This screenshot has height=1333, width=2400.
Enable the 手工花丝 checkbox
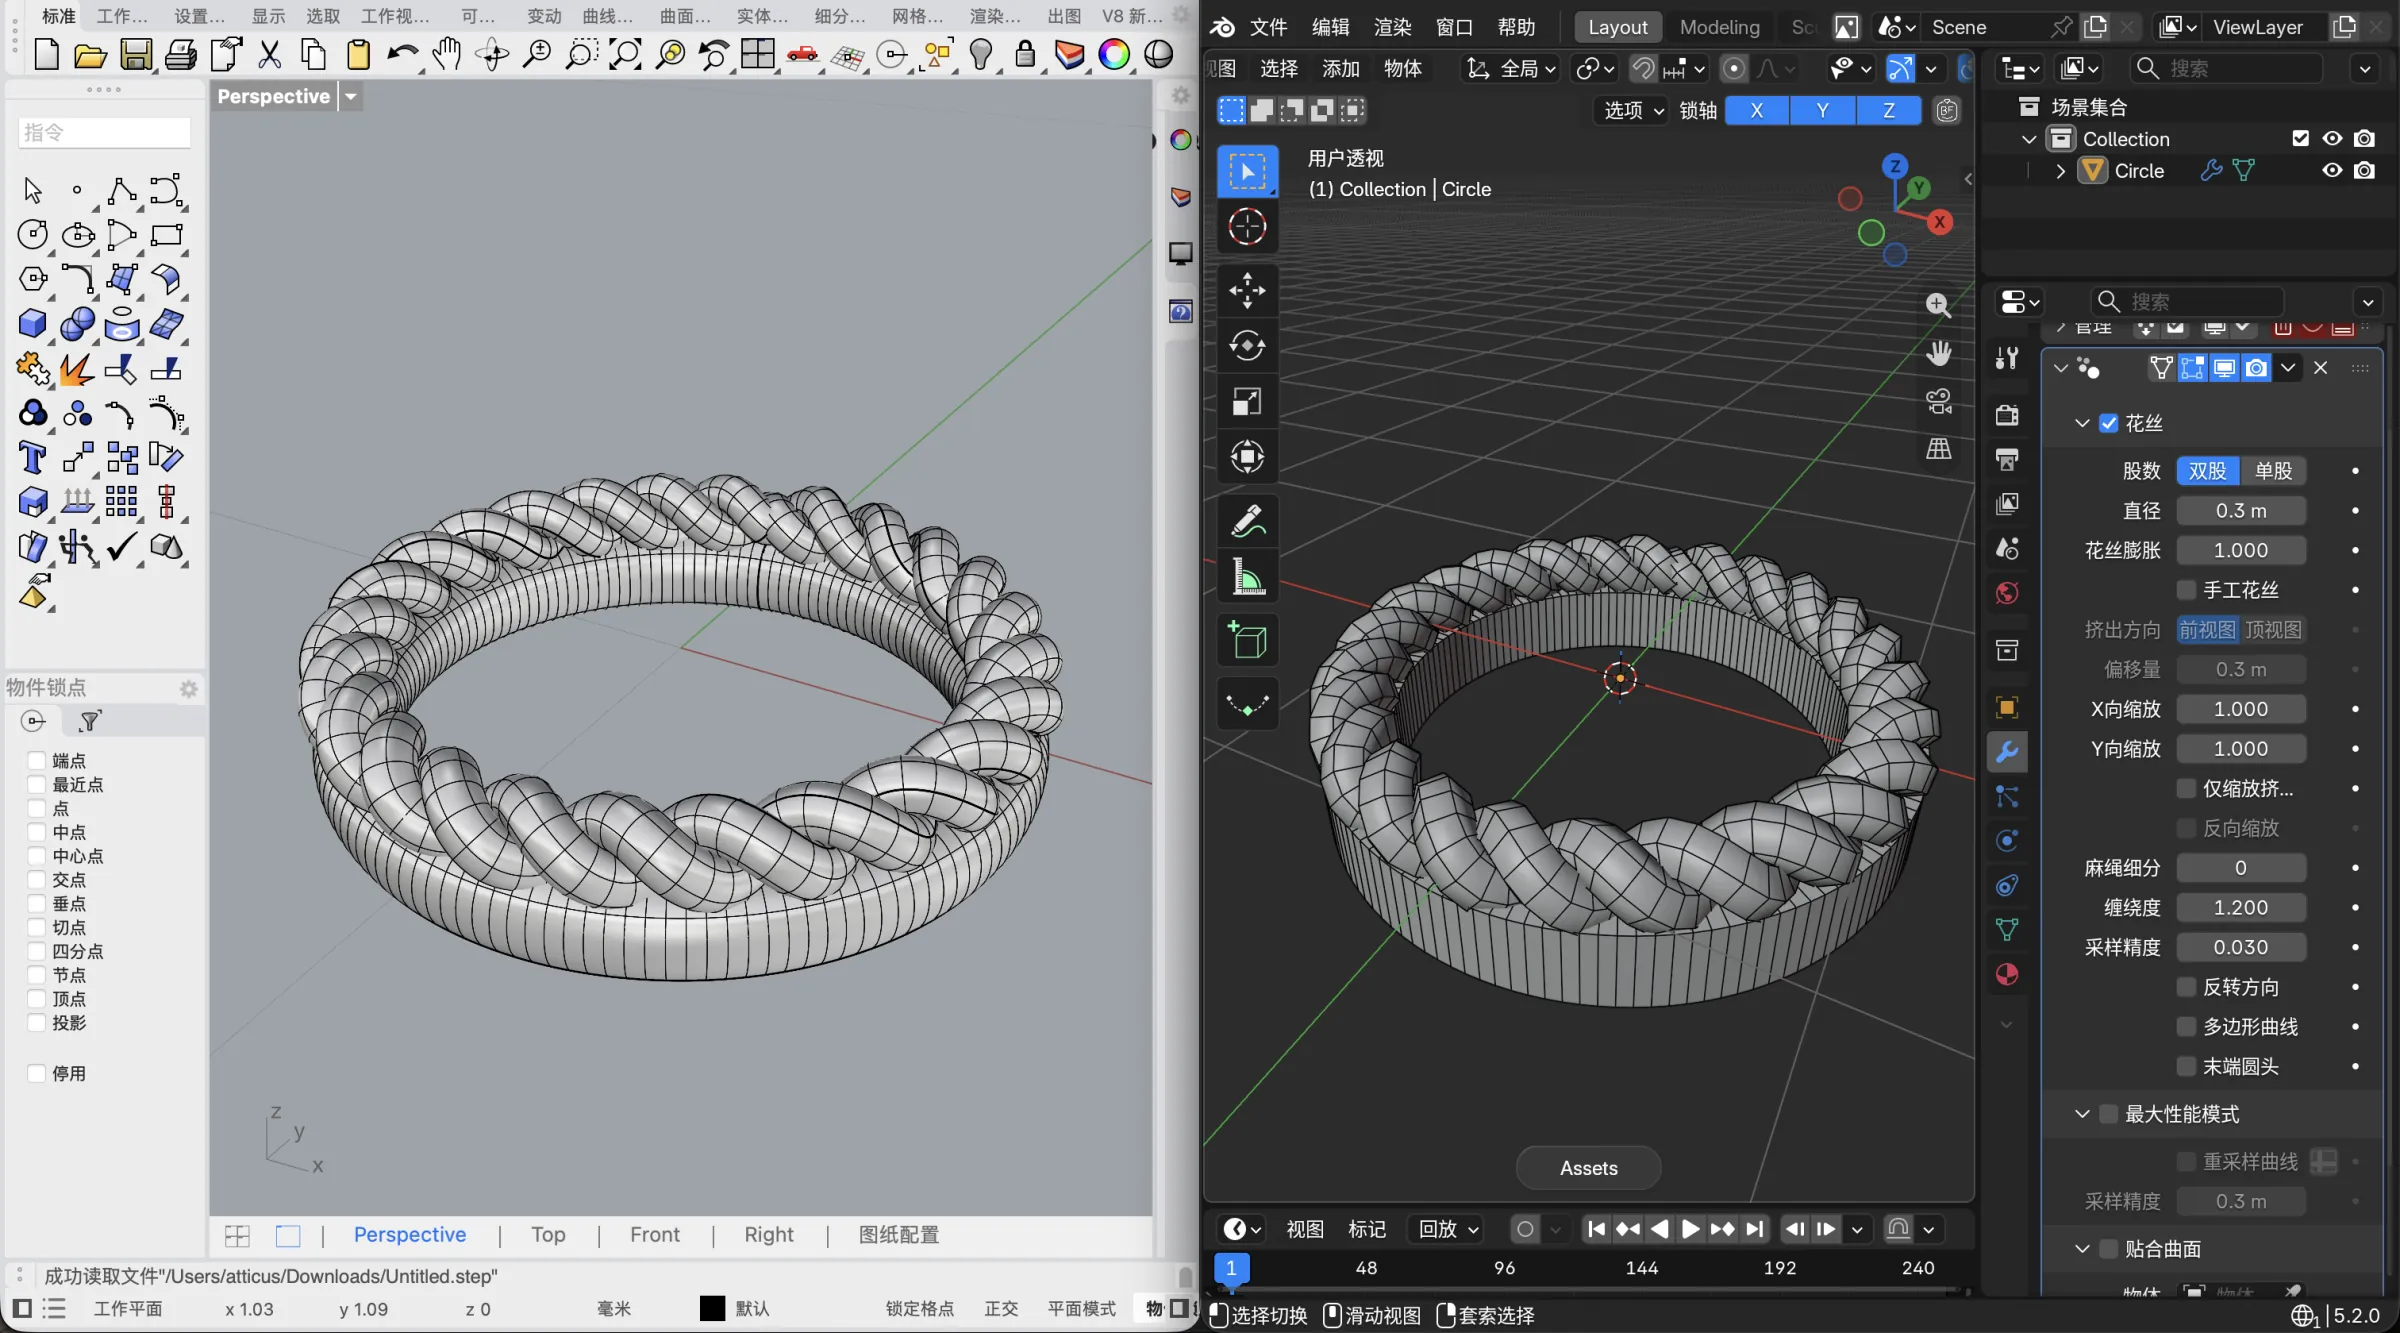[2187, 590]
